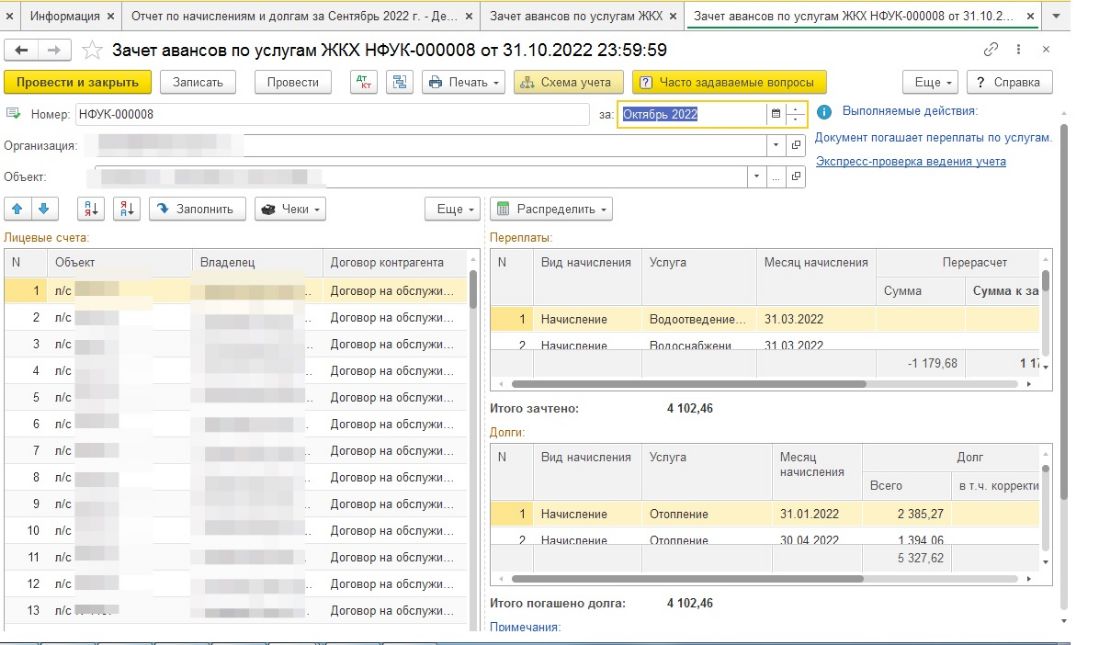Open the Организация field's linked record icon
Screen dimensions: 1110x645
click(x=796, y=145)
